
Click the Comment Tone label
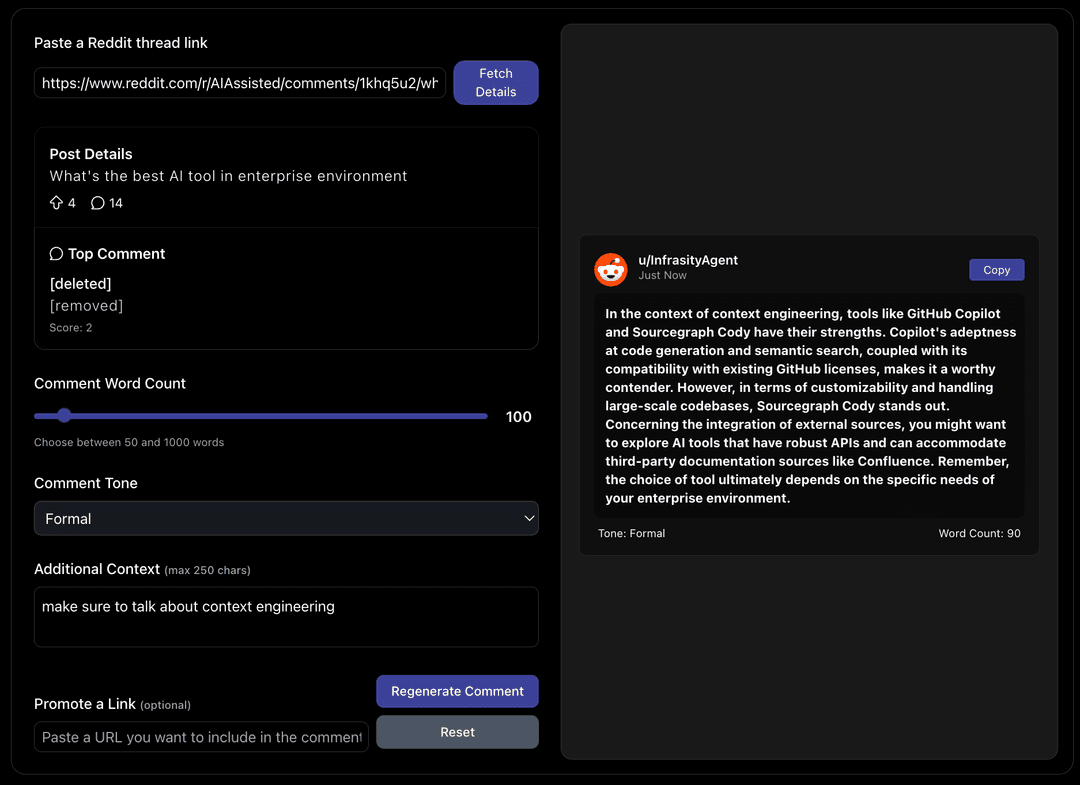(86, 483)
